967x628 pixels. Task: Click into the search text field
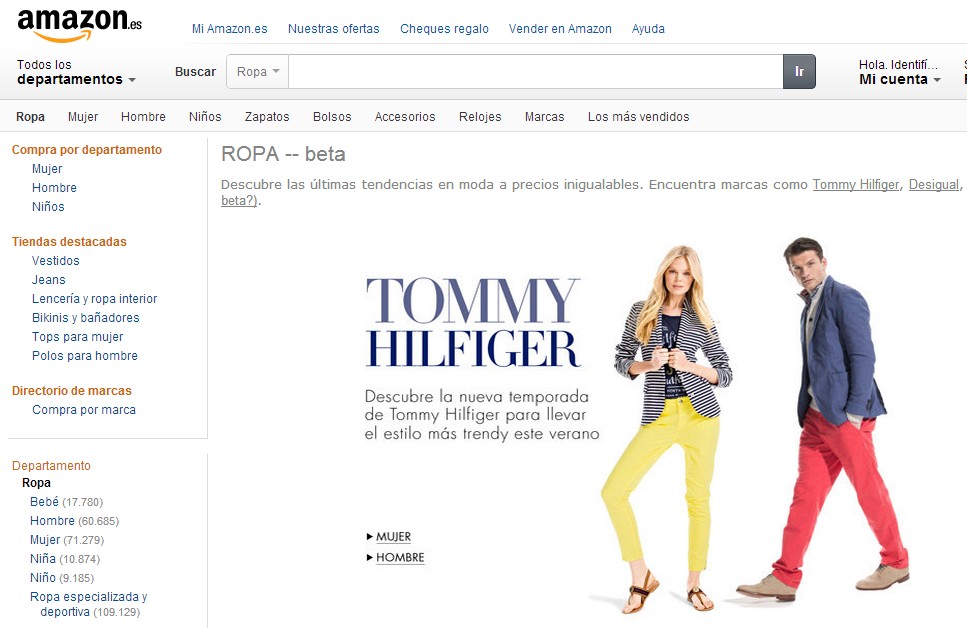[535, 72]
